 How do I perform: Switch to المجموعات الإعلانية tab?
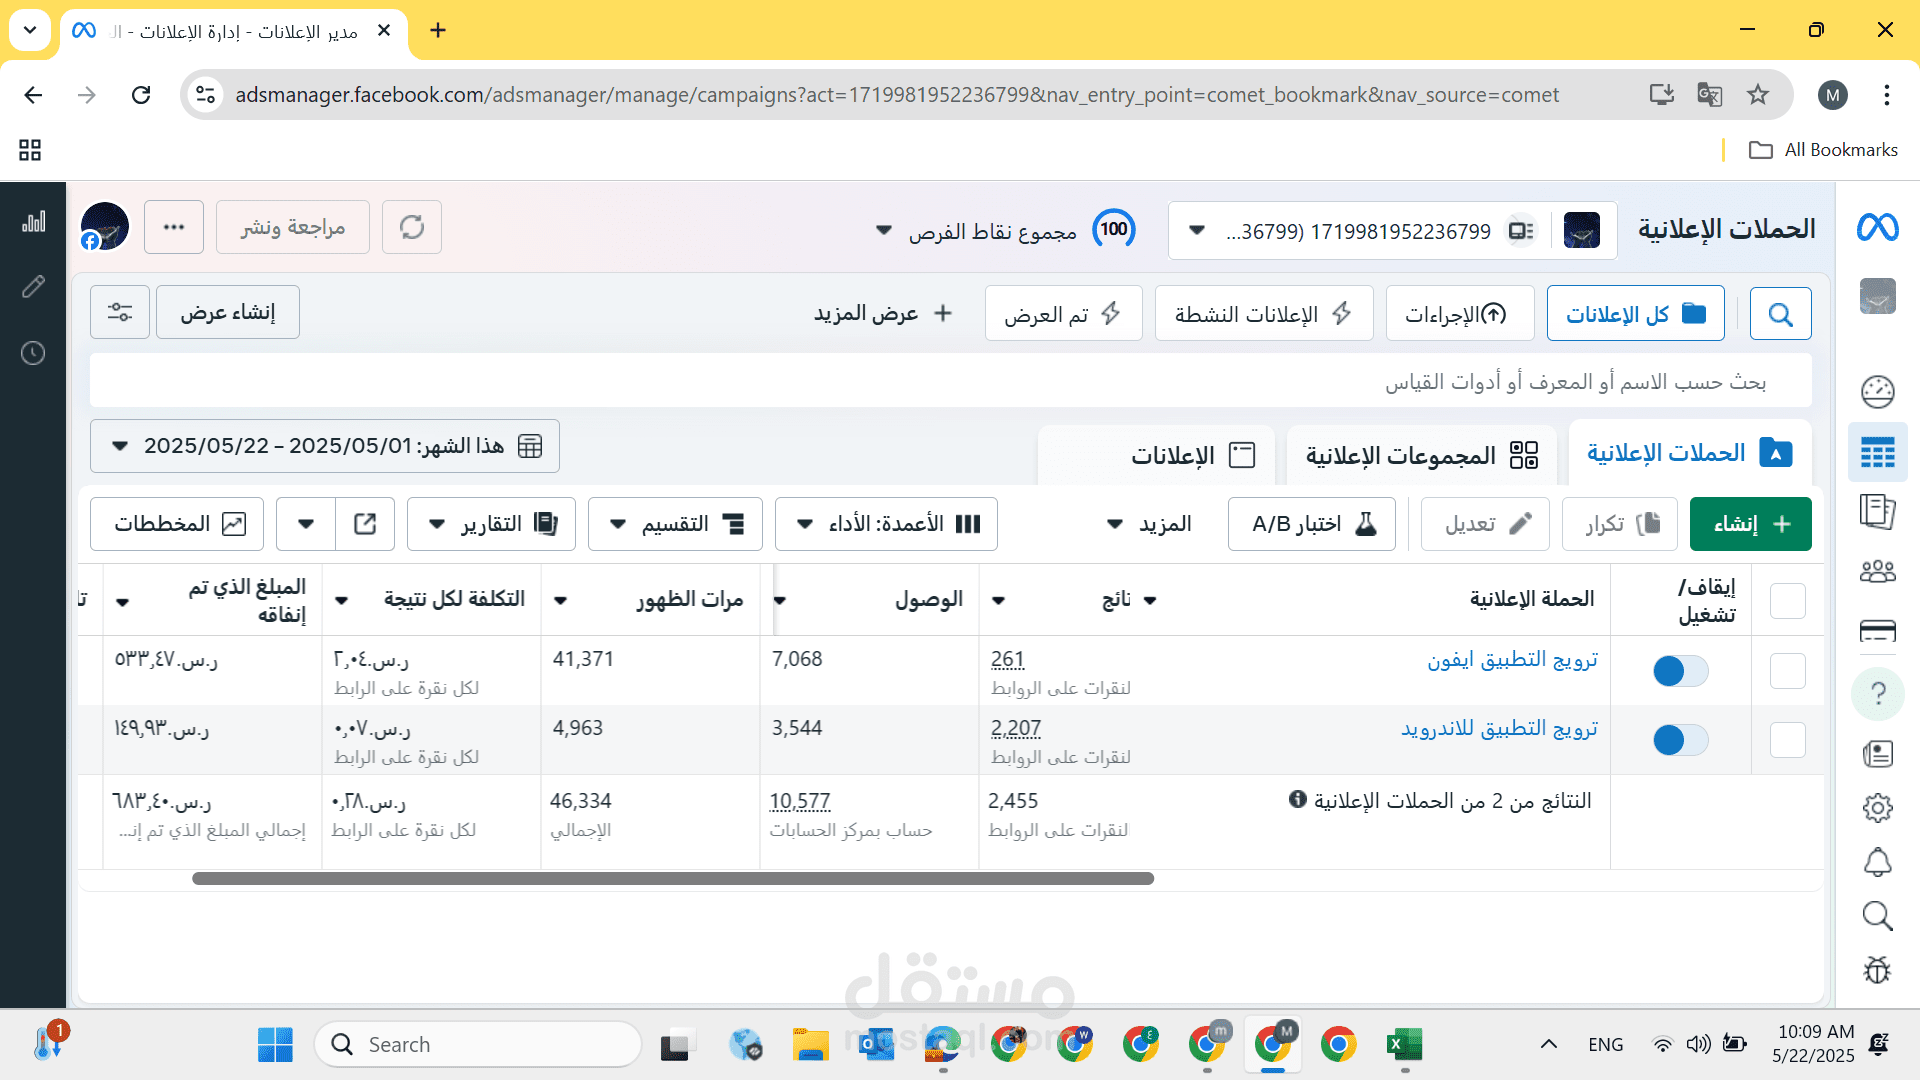[1421, 455]
